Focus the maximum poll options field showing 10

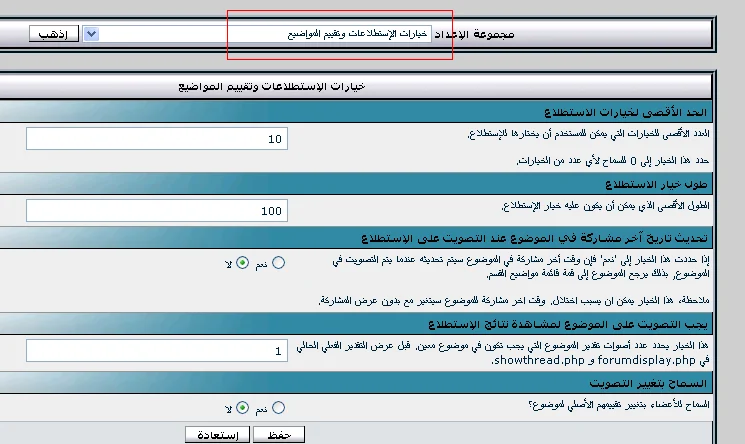(156, 138)
